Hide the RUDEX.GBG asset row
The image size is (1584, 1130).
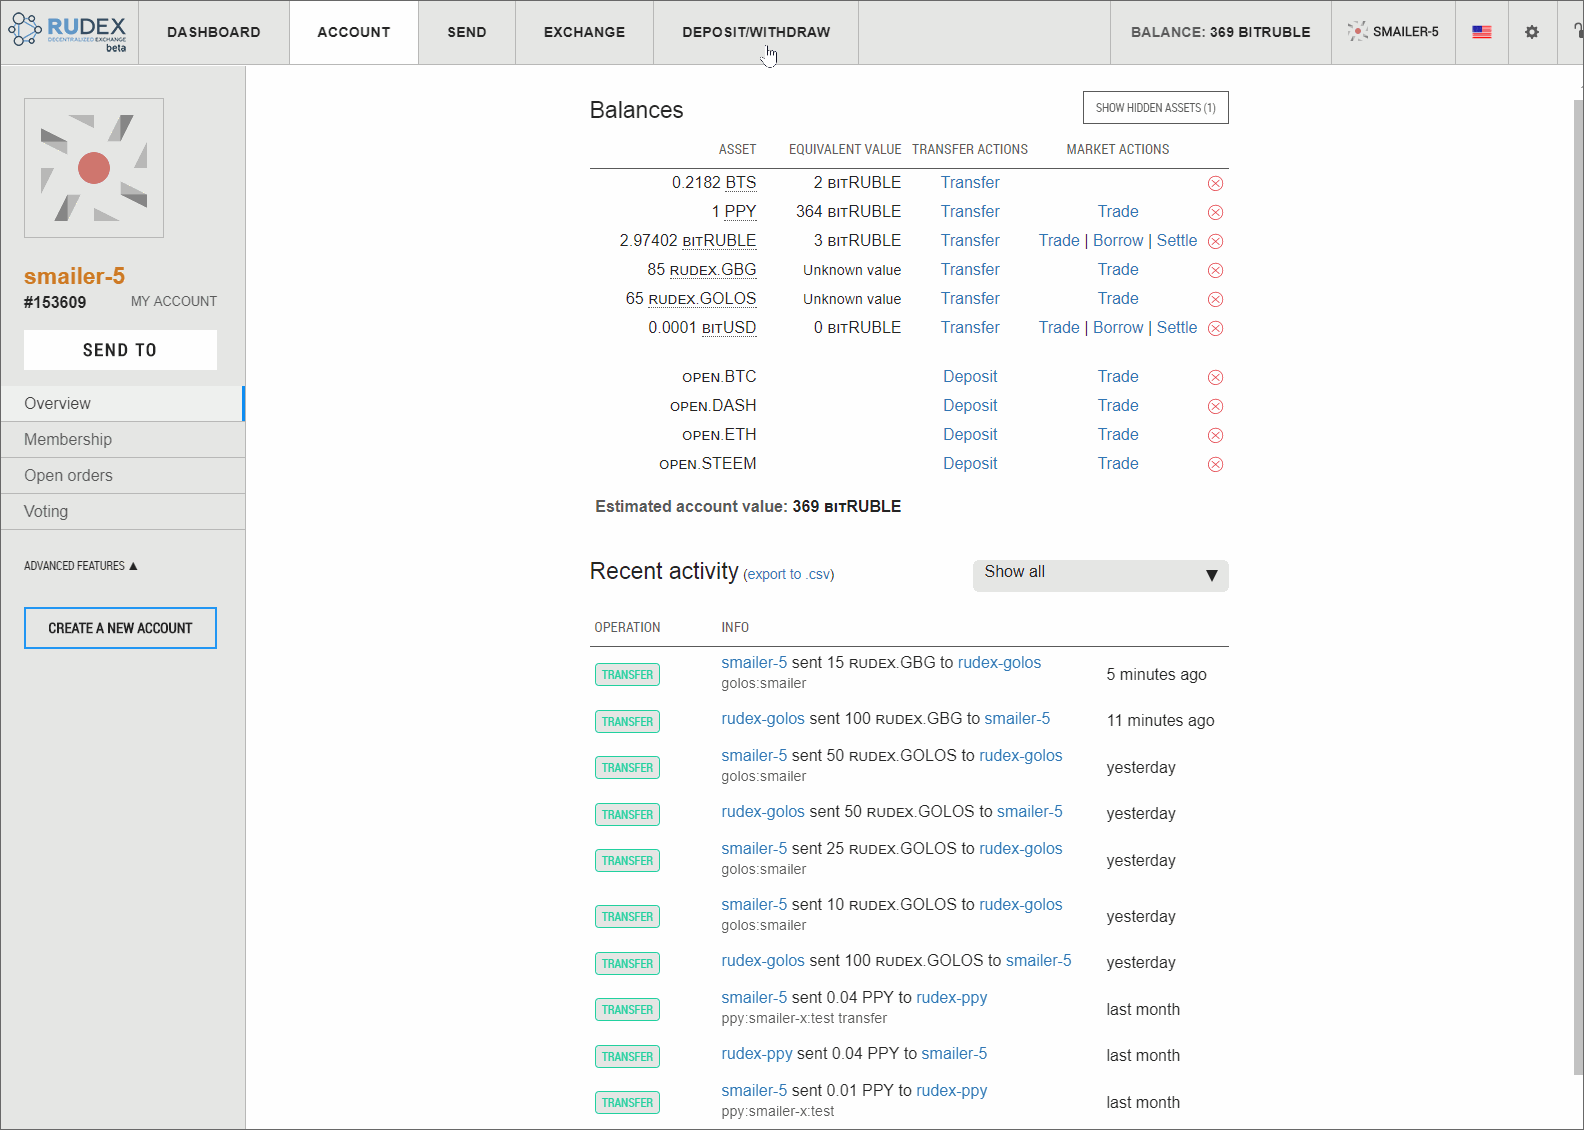(x=1215, y=270)
